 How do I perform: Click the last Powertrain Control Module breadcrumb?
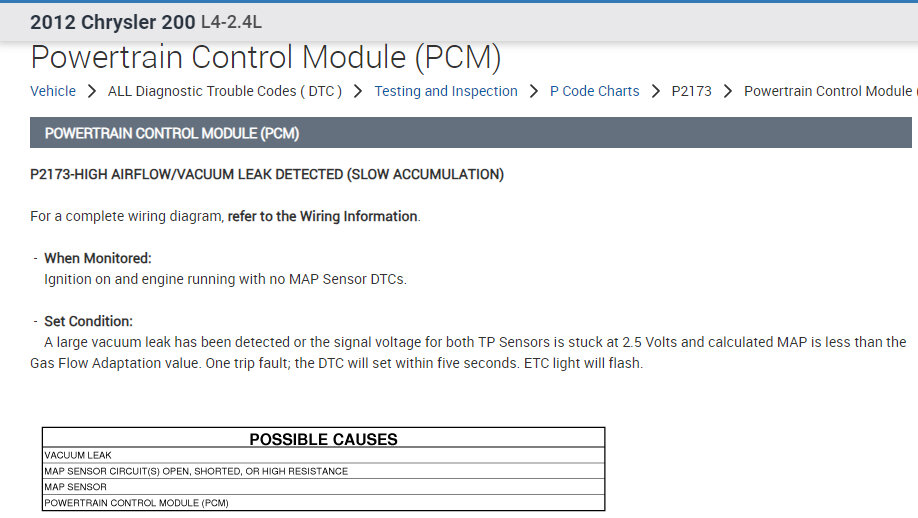(828, 91)
